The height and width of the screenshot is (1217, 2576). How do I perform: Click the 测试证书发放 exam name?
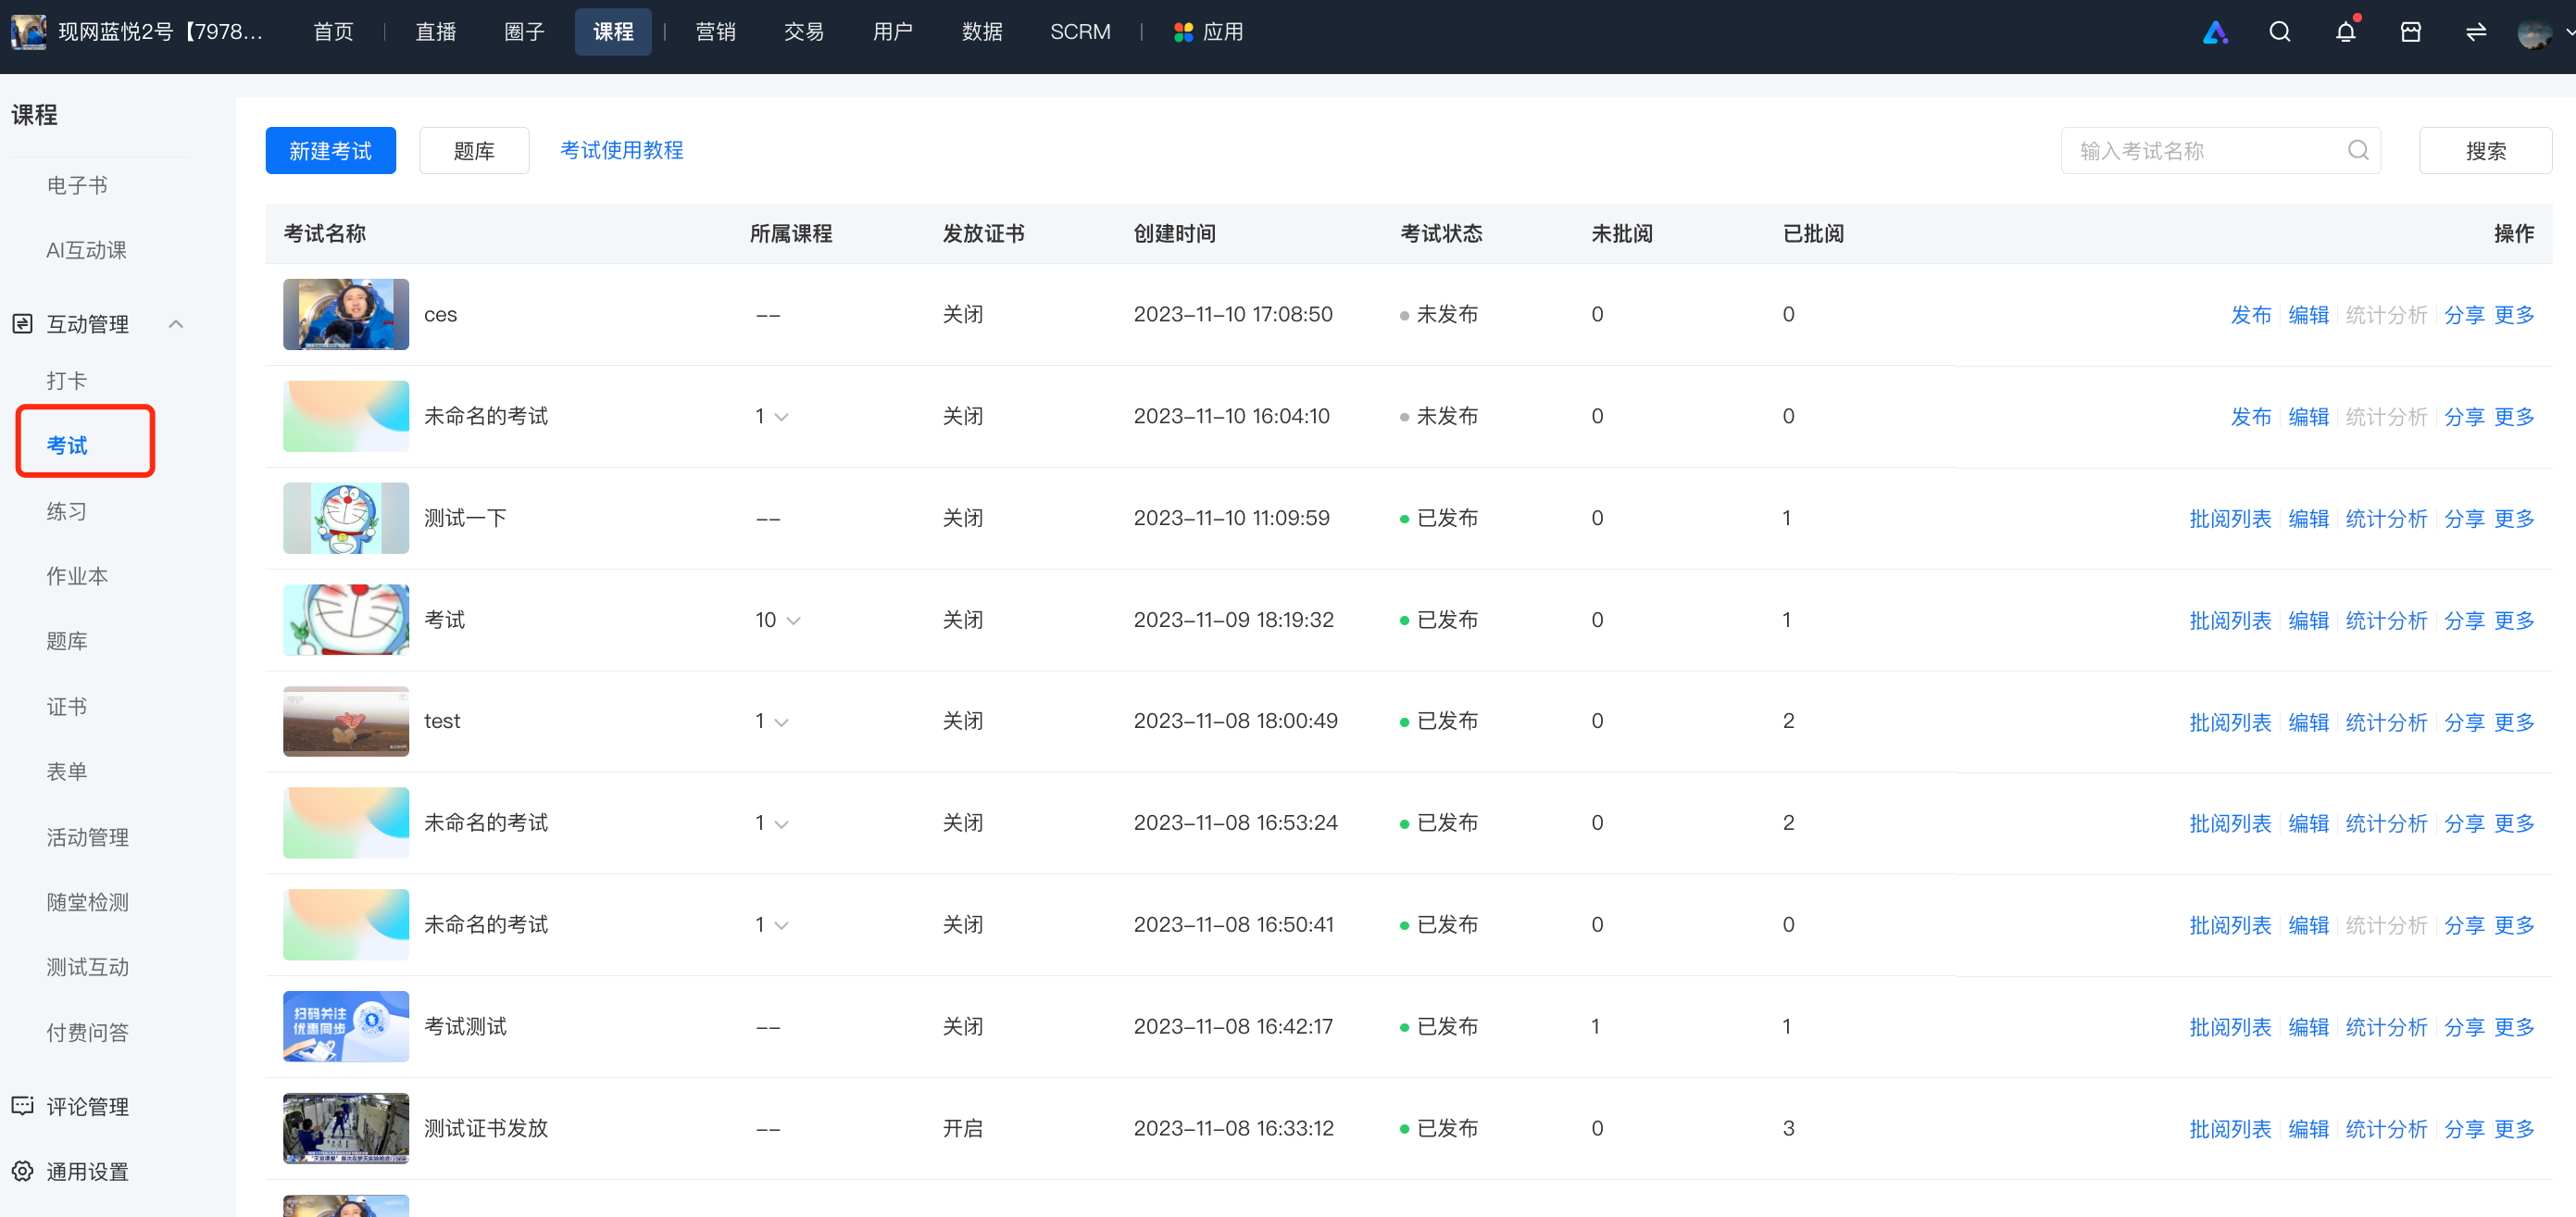click(486, 1128)
